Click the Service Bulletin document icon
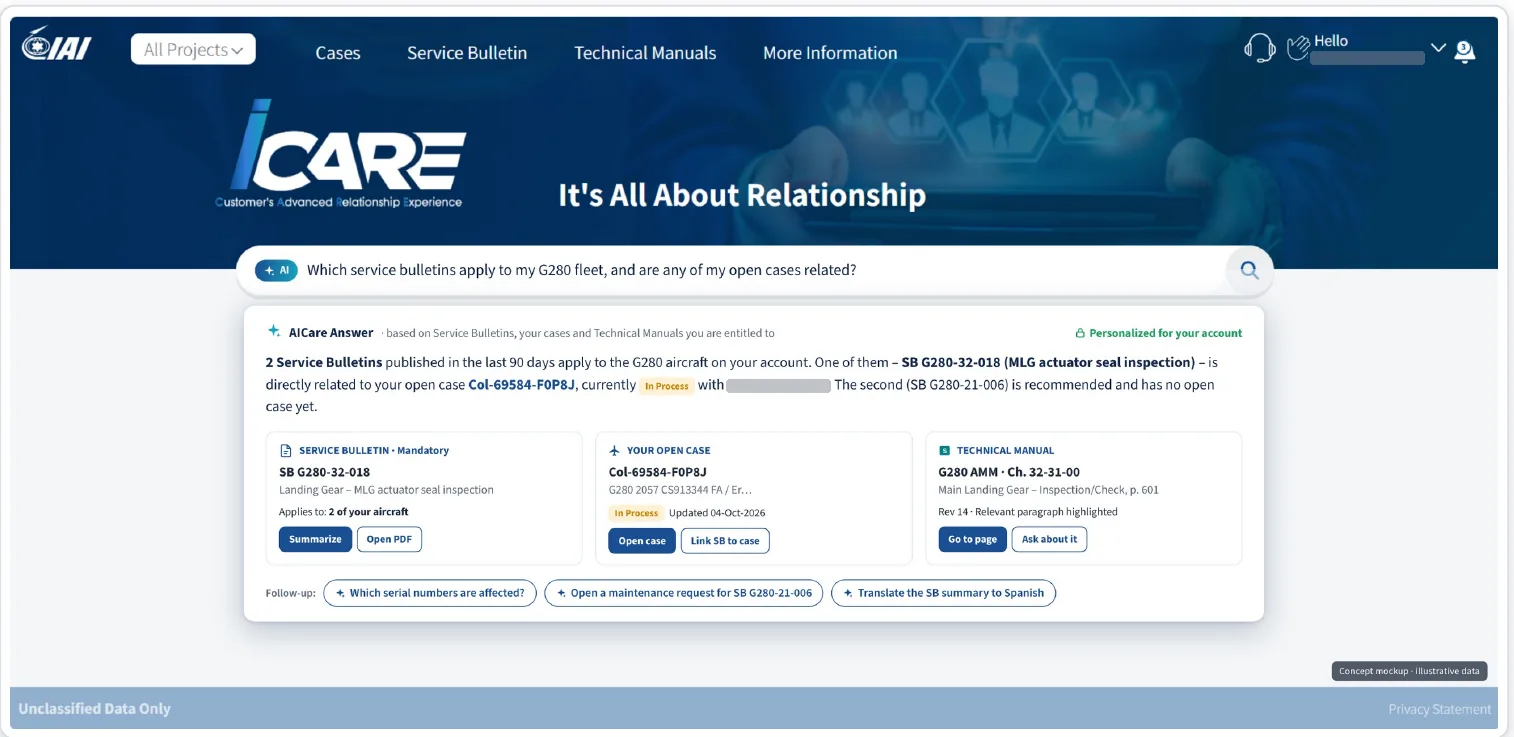 [286, 451]
